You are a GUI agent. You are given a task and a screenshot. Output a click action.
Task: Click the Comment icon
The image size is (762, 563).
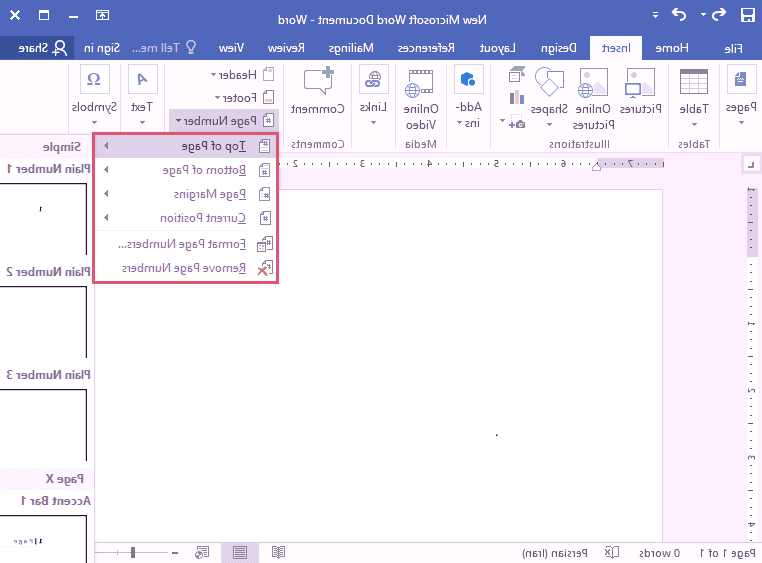click(319, 81)
